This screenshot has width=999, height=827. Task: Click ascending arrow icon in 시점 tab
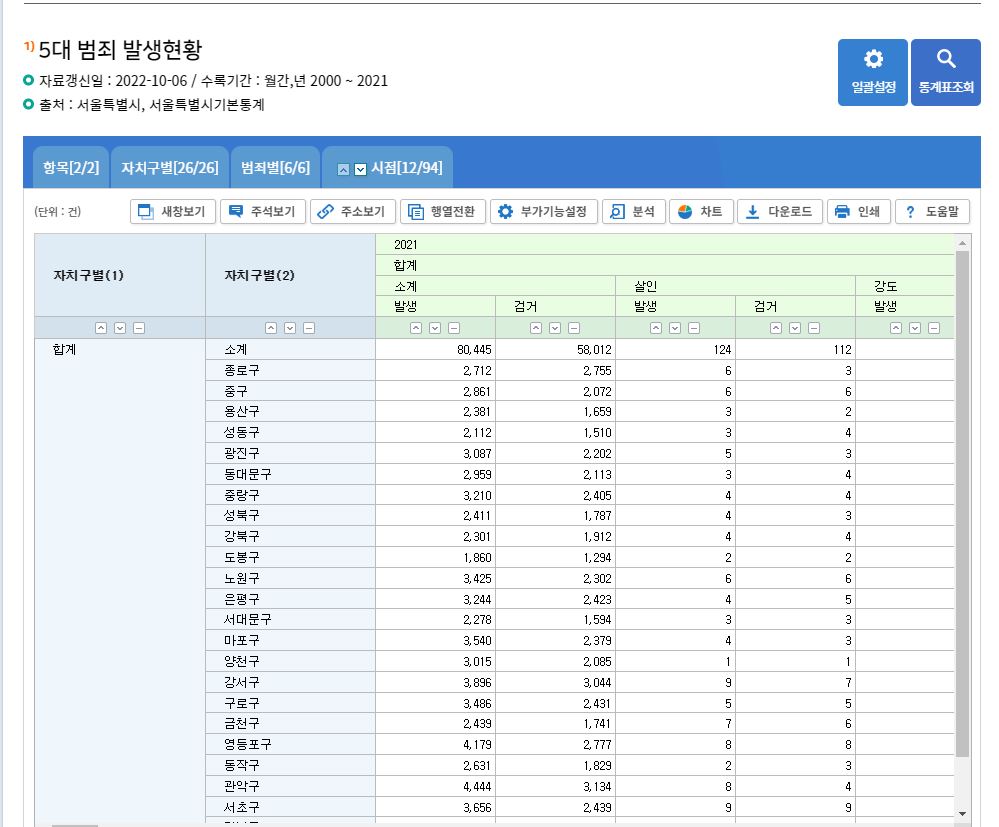tap(343, 169)
